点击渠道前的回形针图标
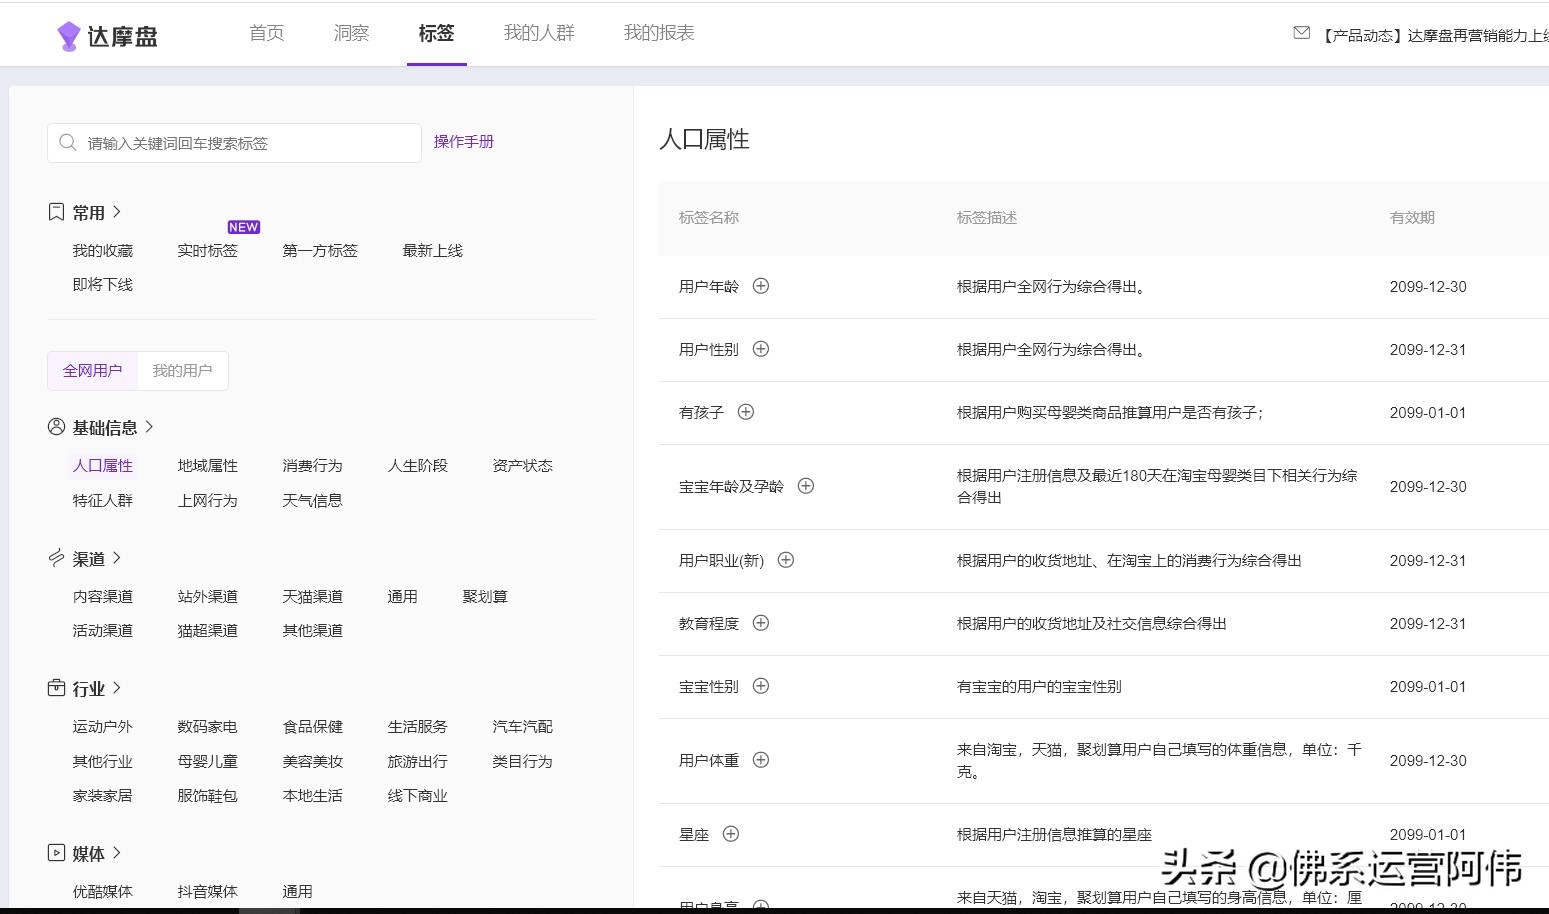The image size is (1549, 914). click(56, 558)
